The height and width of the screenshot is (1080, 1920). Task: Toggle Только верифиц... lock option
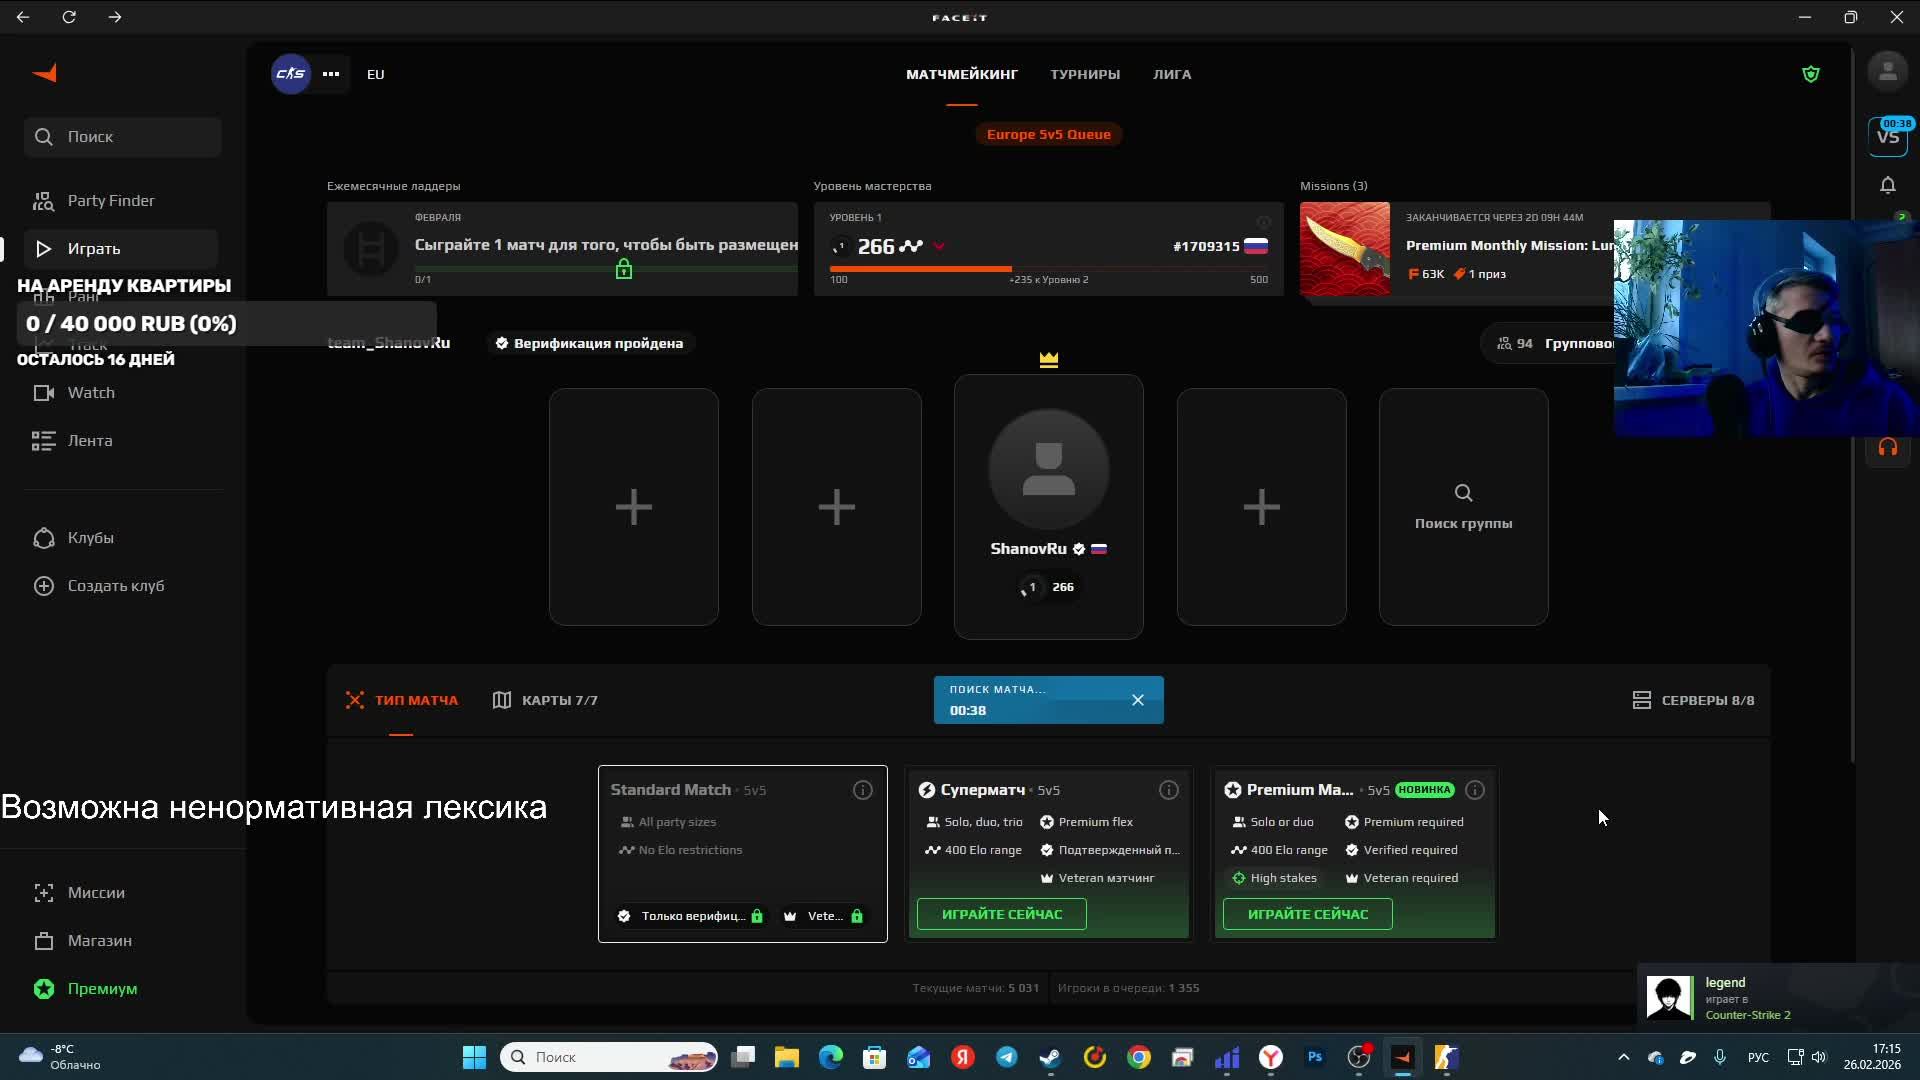pos(689,916)
